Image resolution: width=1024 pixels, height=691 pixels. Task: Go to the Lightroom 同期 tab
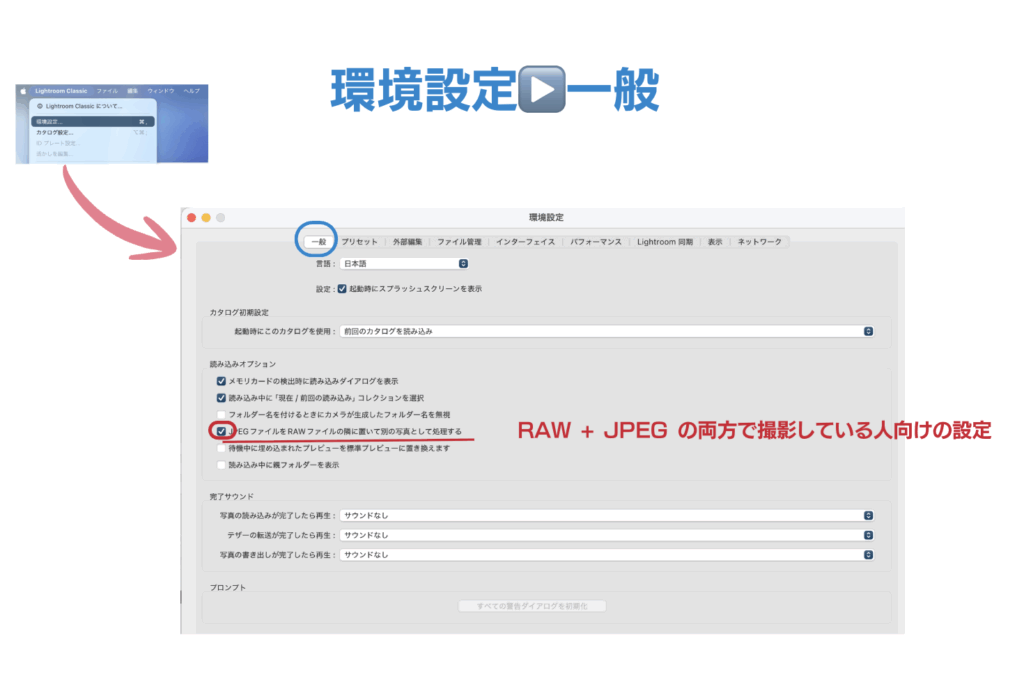(x=665, y=242)
